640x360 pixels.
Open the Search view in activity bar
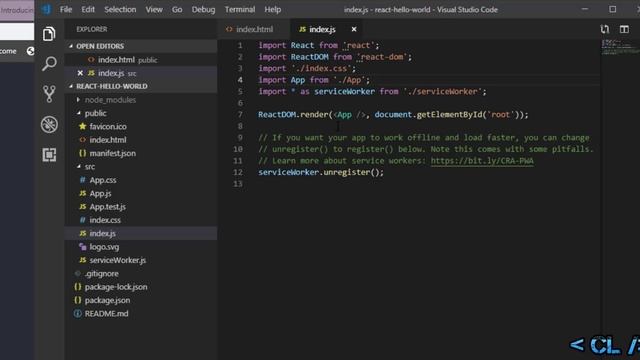pyautogui.click(x=49, y=64)
